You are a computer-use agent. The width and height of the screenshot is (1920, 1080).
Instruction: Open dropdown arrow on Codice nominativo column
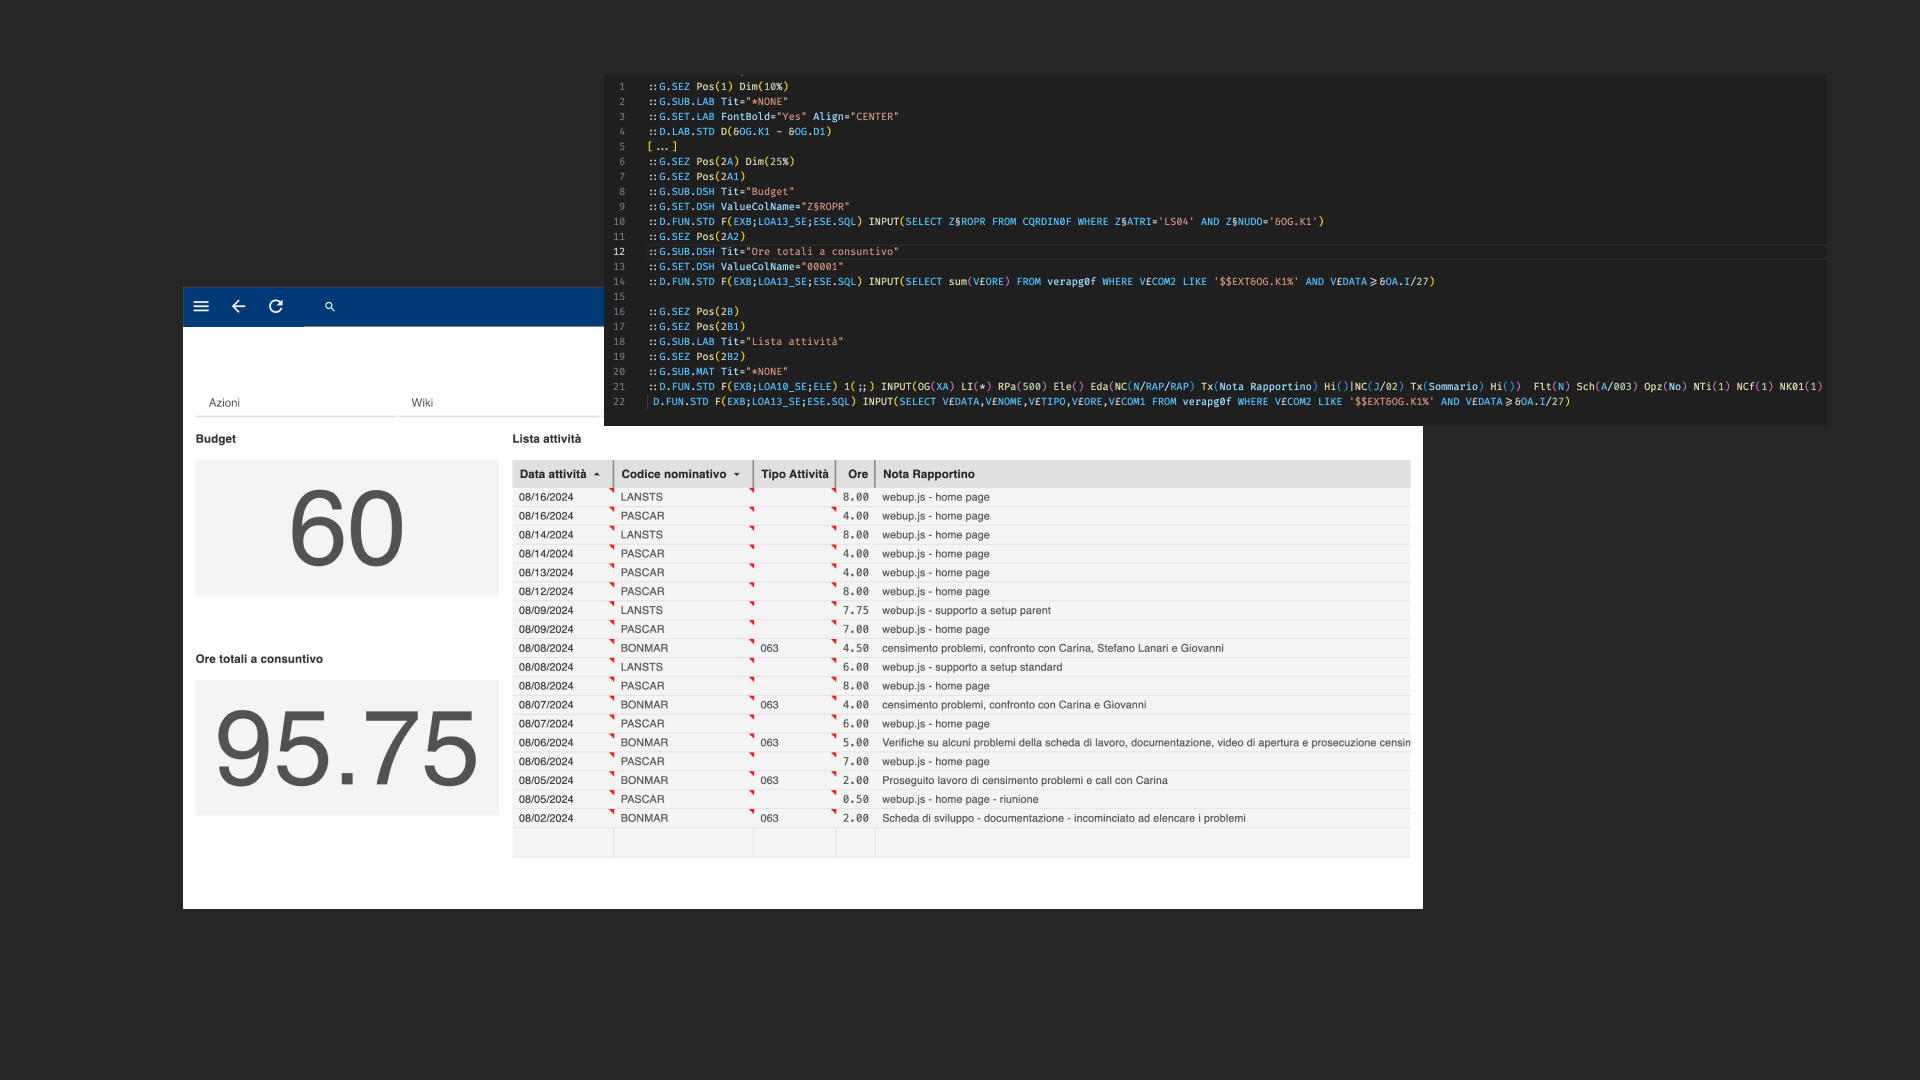737,475
